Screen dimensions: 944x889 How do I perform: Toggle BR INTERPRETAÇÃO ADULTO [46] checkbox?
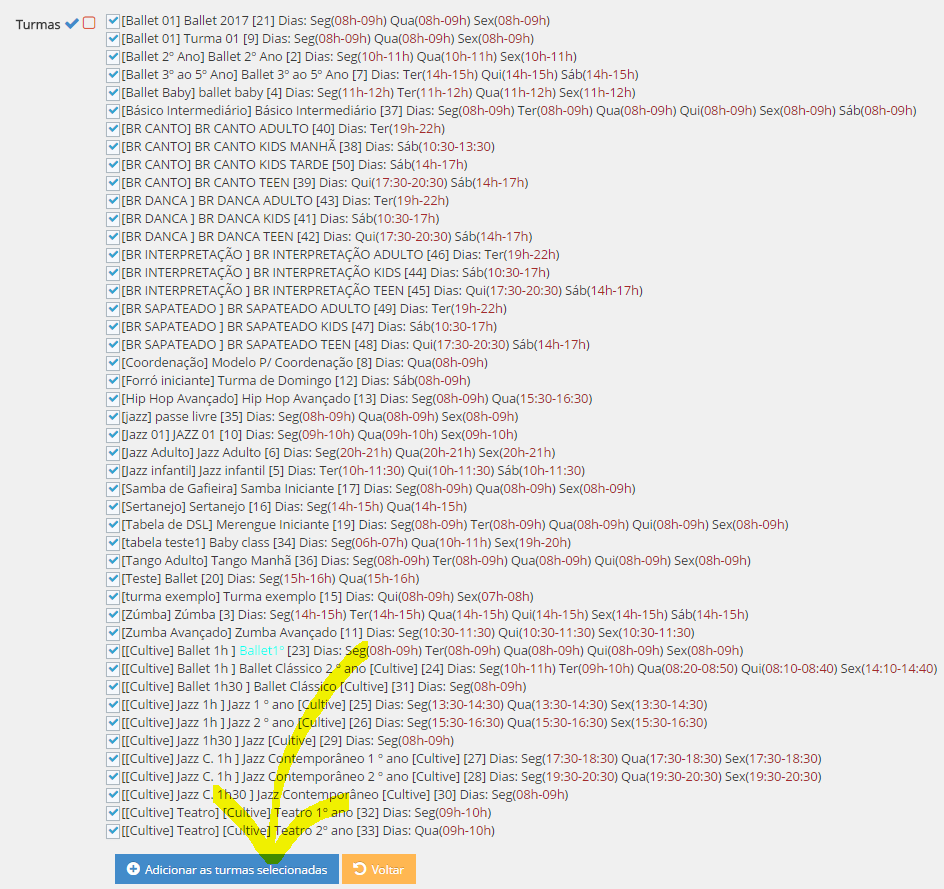click(x=113, y=255)
